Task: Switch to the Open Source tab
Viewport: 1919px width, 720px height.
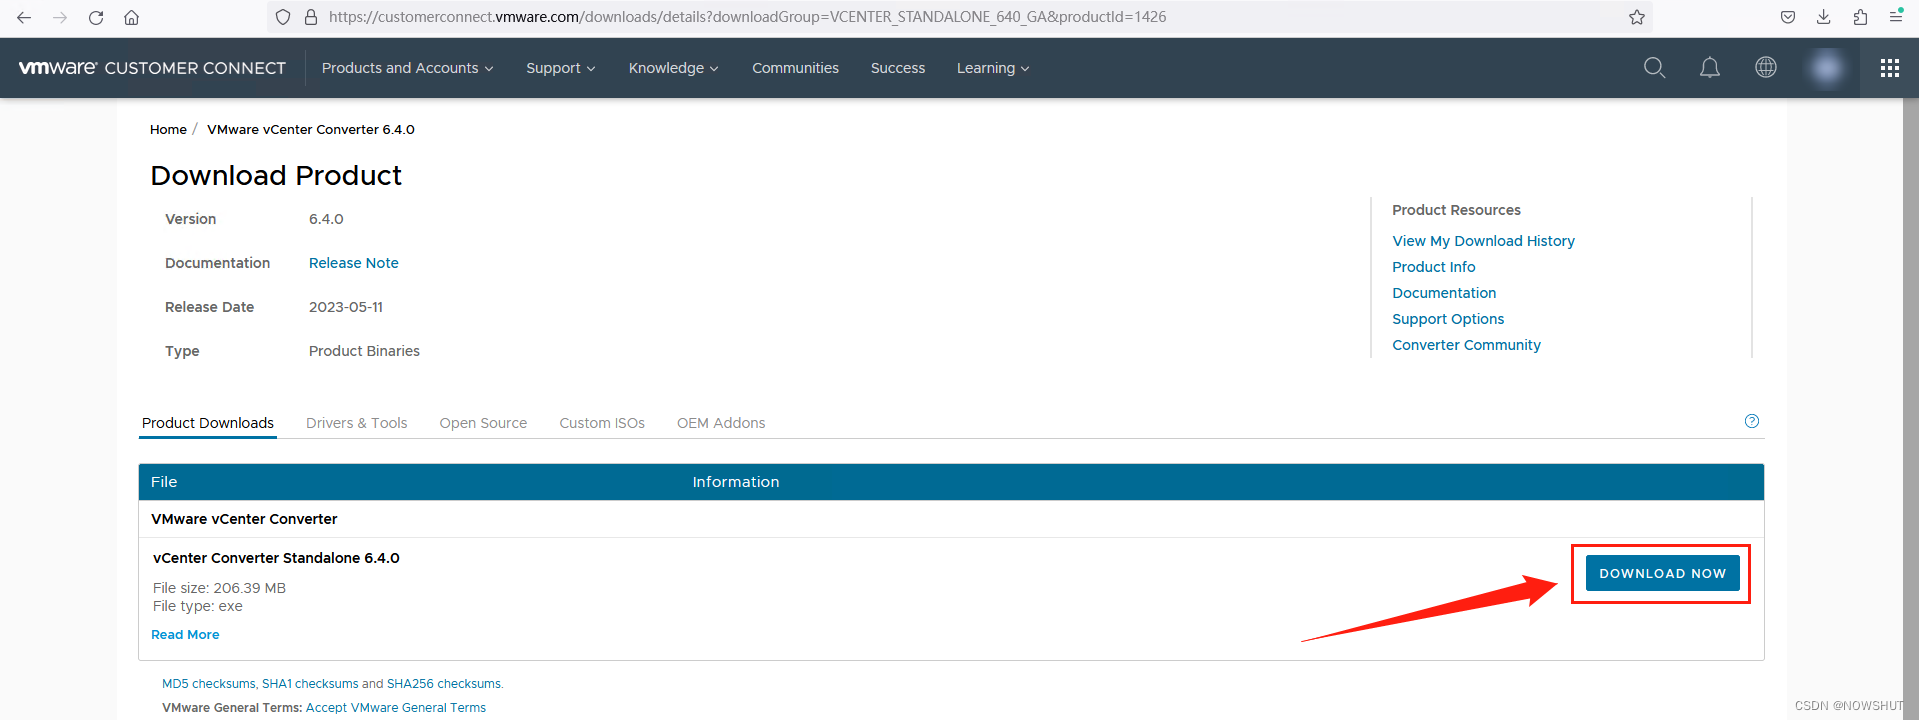Action: tap(483, 423)
